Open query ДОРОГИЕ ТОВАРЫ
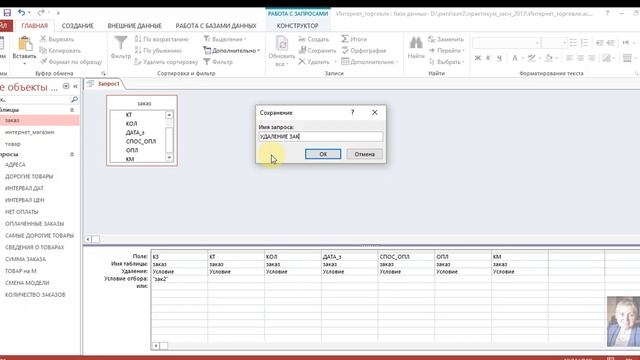This screenshot has height=360, width=640. pyautogui.click(x=29, y=176)
